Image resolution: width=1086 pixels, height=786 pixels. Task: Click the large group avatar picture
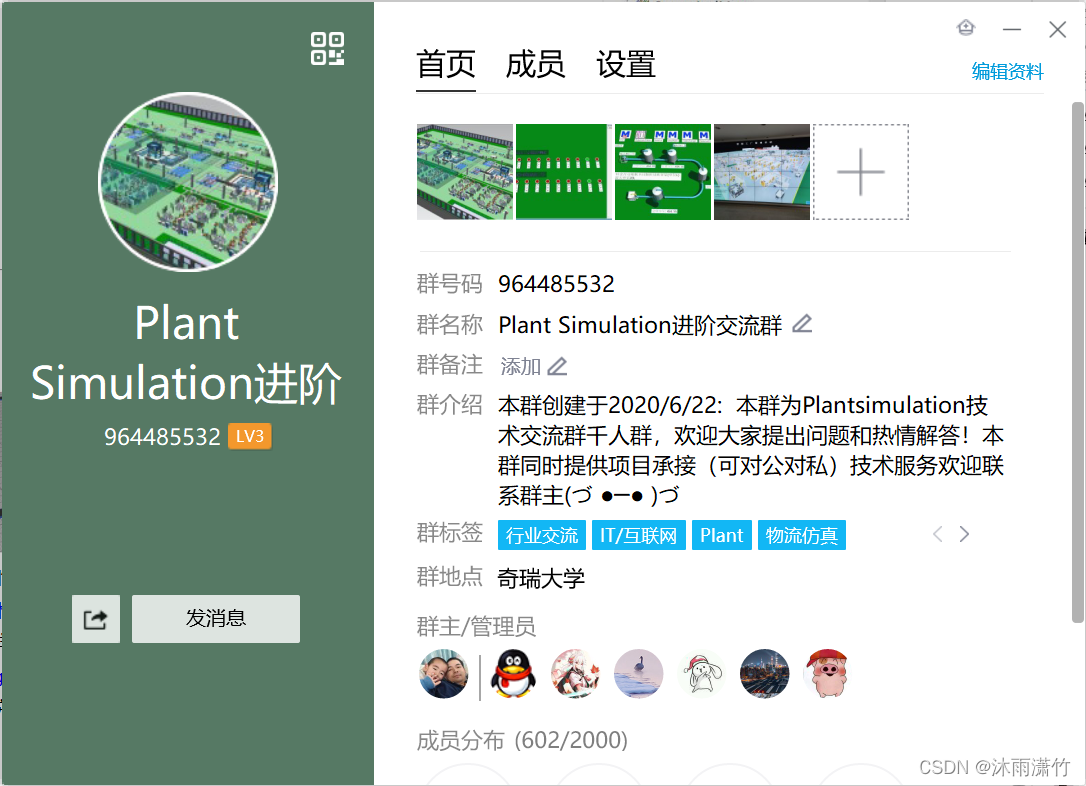(188, 181)
